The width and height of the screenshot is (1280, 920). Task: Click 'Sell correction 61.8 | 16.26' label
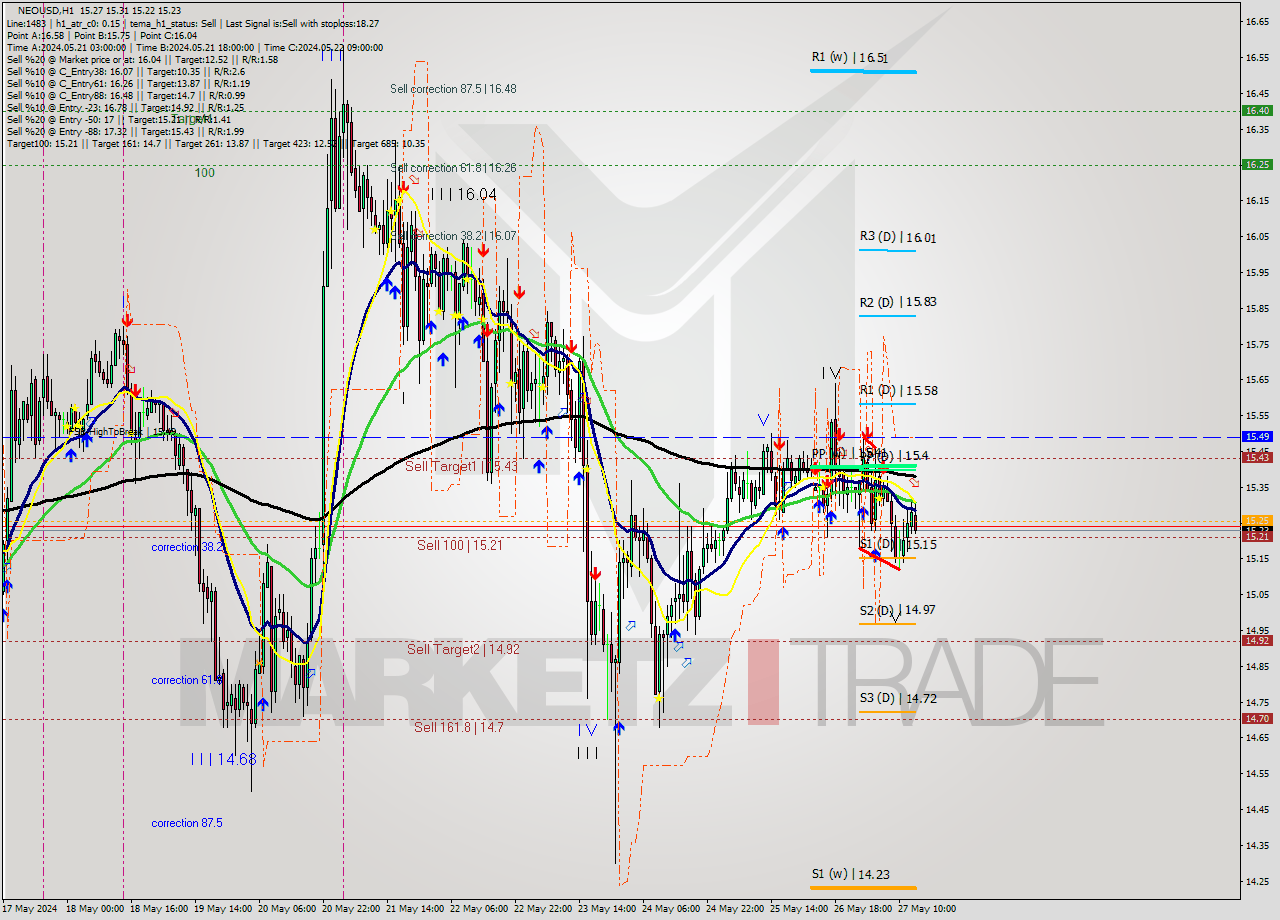coord(453,168)
